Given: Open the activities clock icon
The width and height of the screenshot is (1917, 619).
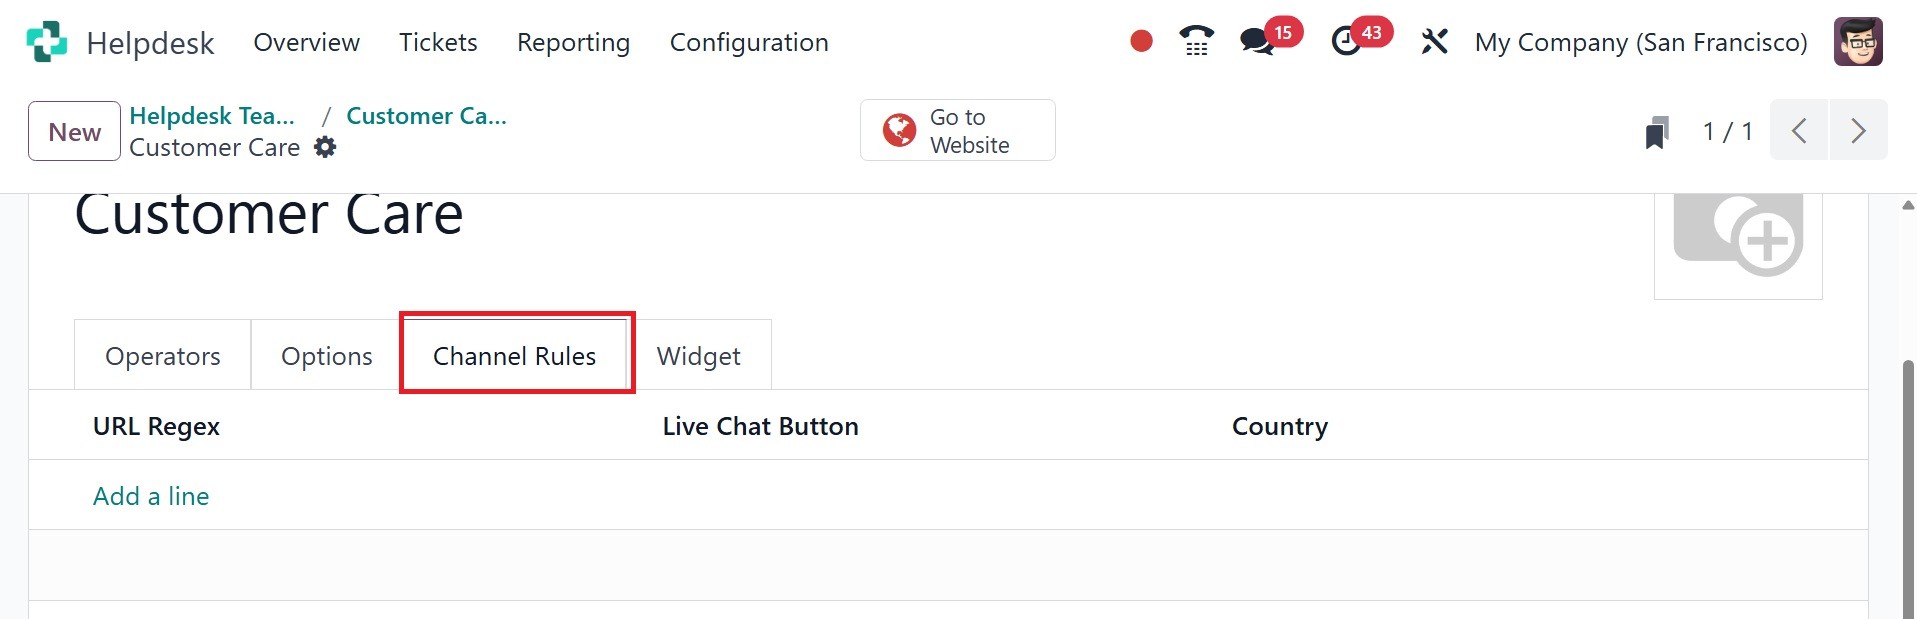Looking at the screenshot, I should point(1346,41).
